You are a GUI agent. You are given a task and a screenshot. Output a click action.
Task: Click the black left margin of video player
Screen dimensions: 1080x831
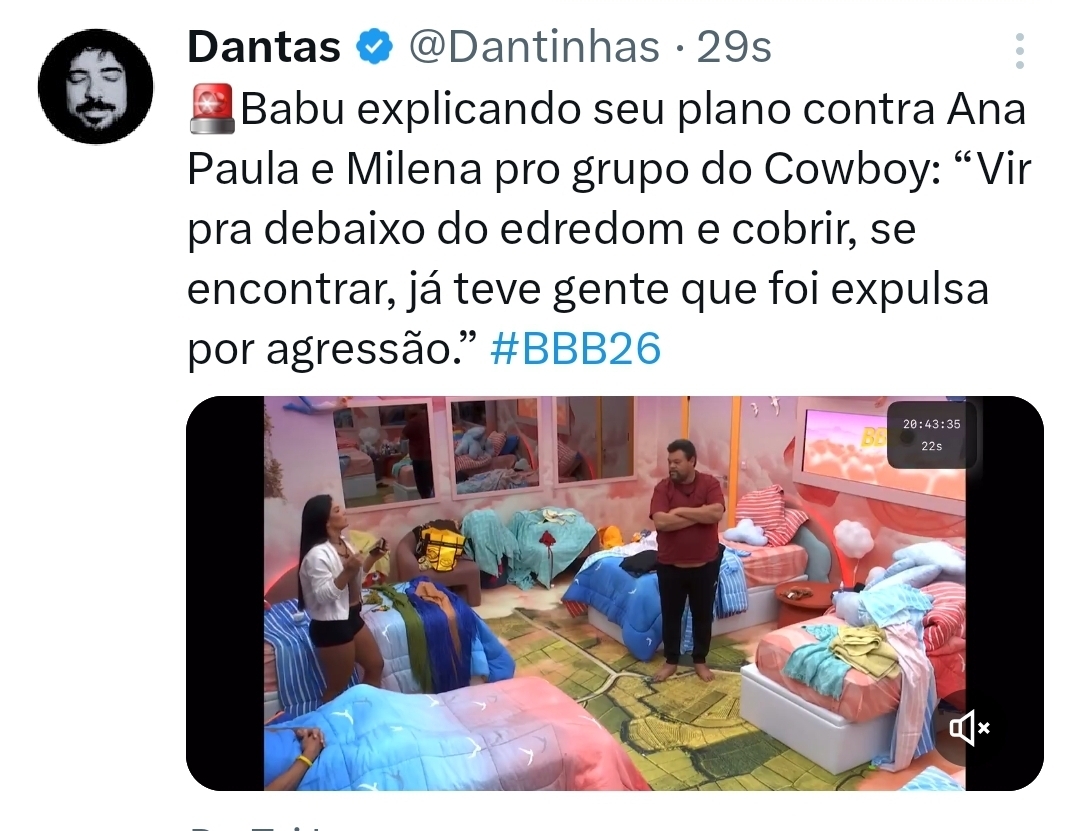[225, 593]
